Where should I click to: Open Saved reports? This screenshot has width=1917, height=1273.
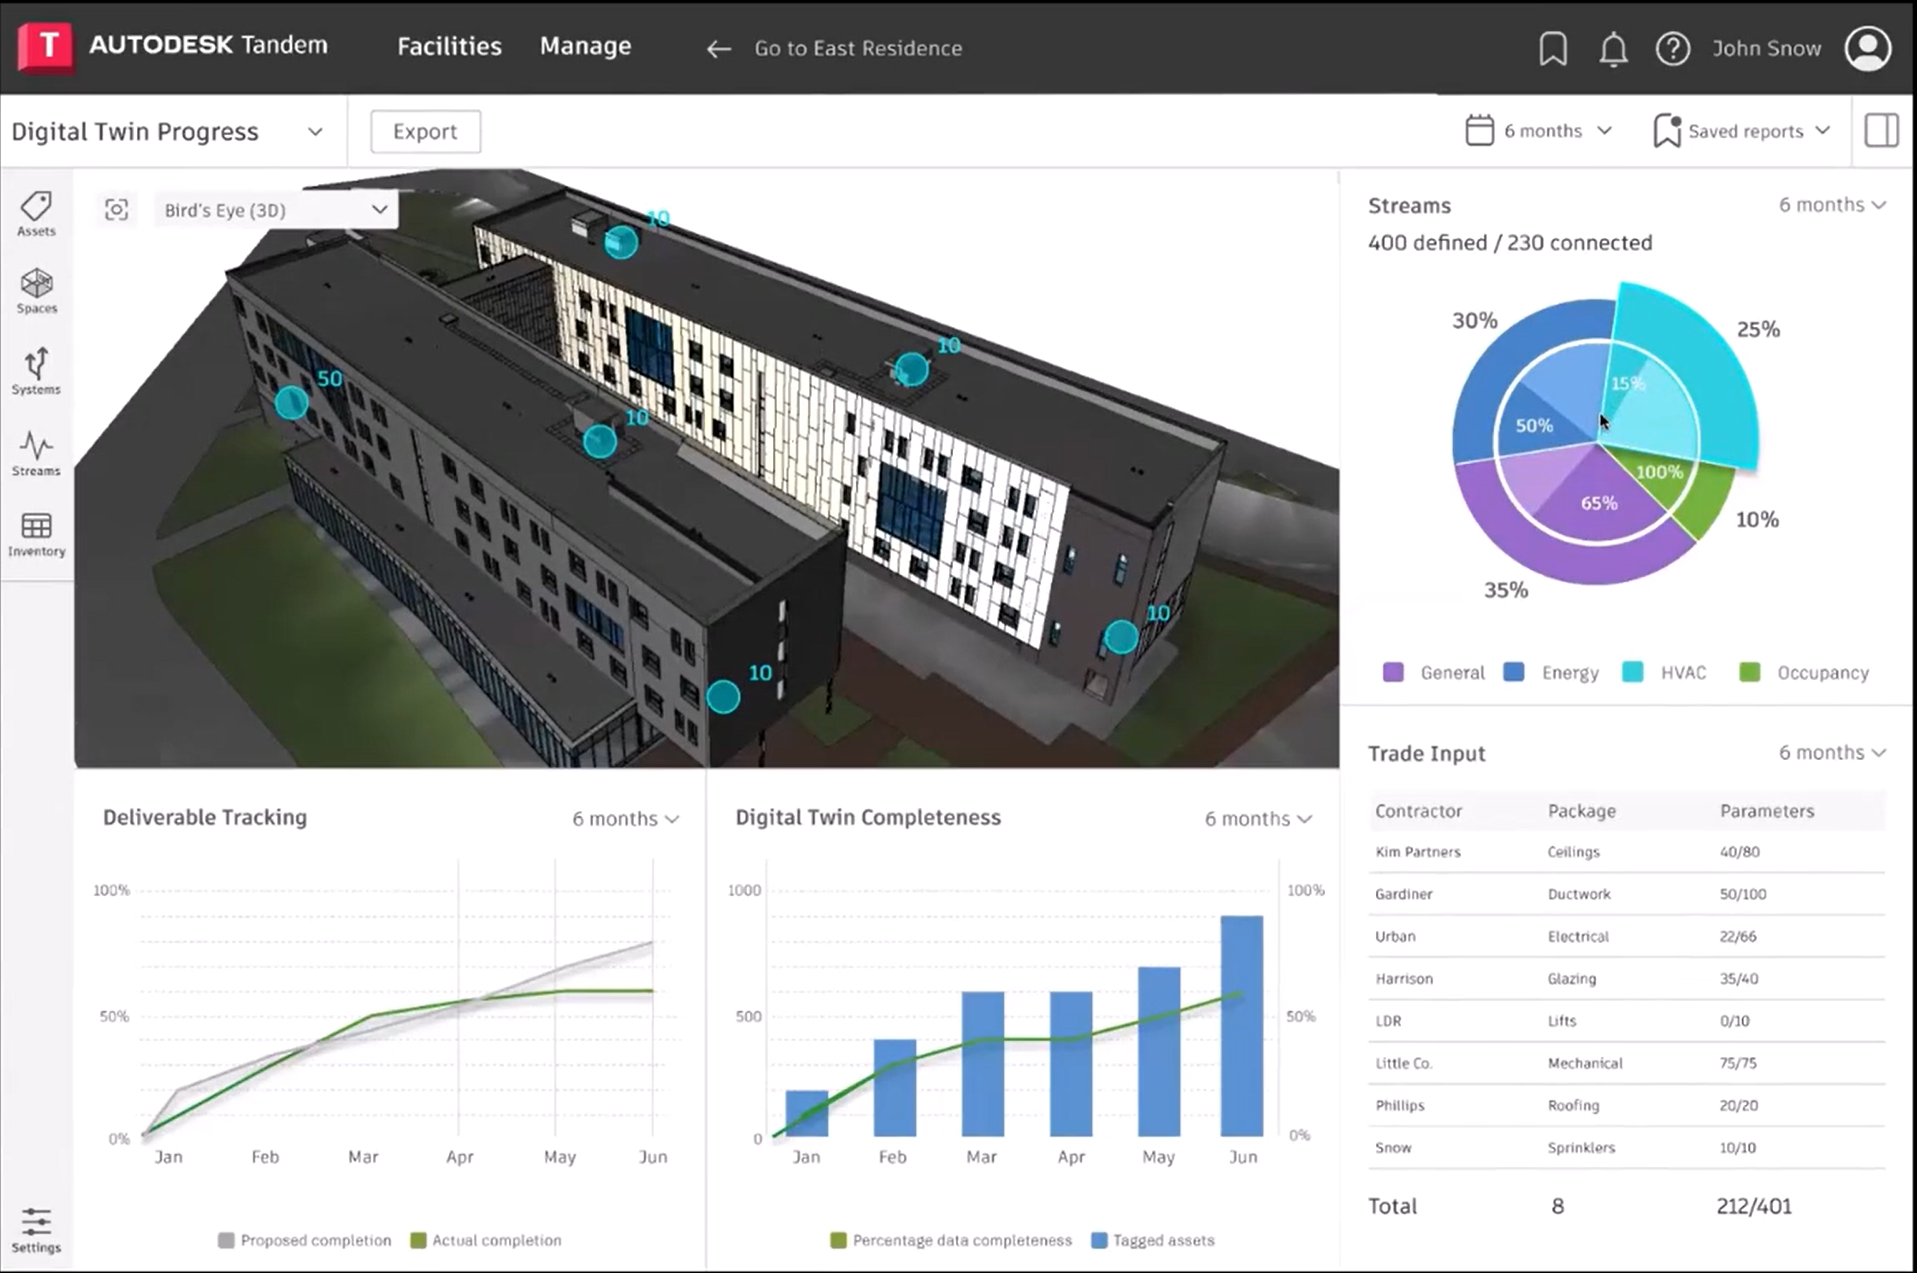[1741, 131]
